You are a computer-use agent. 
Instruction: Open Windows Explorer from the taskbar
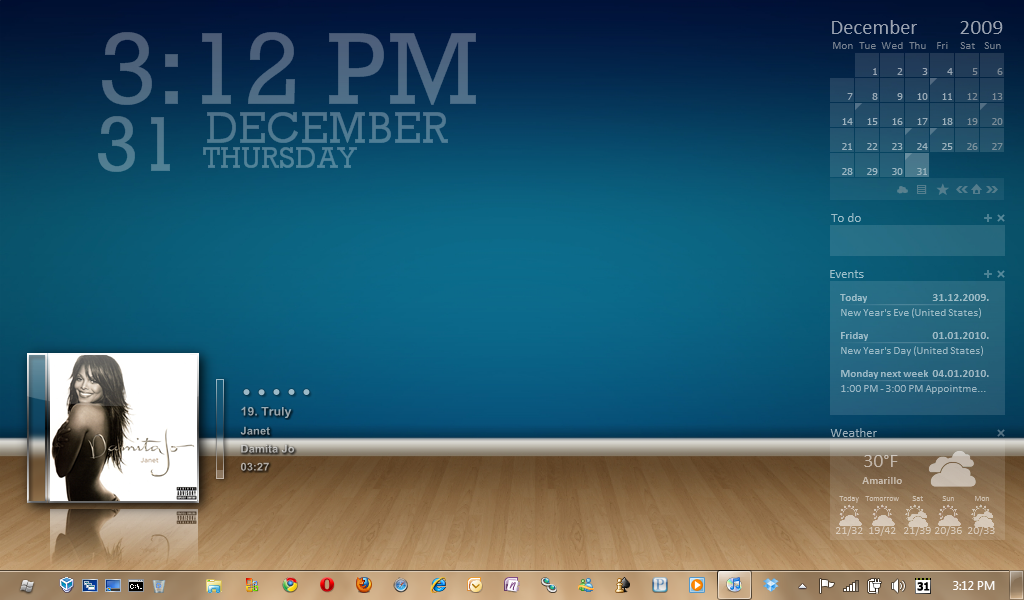pos(214,586)
